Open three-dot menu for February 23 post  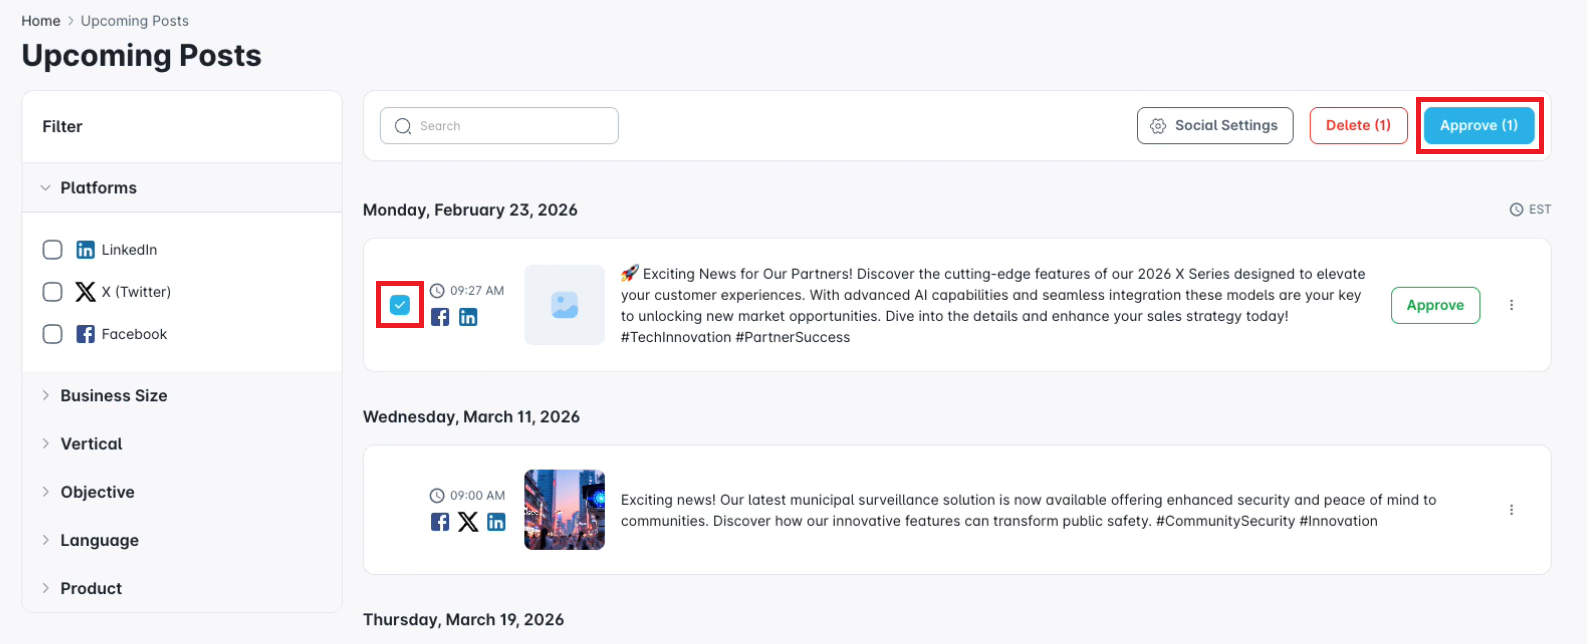coord(1511,305)
